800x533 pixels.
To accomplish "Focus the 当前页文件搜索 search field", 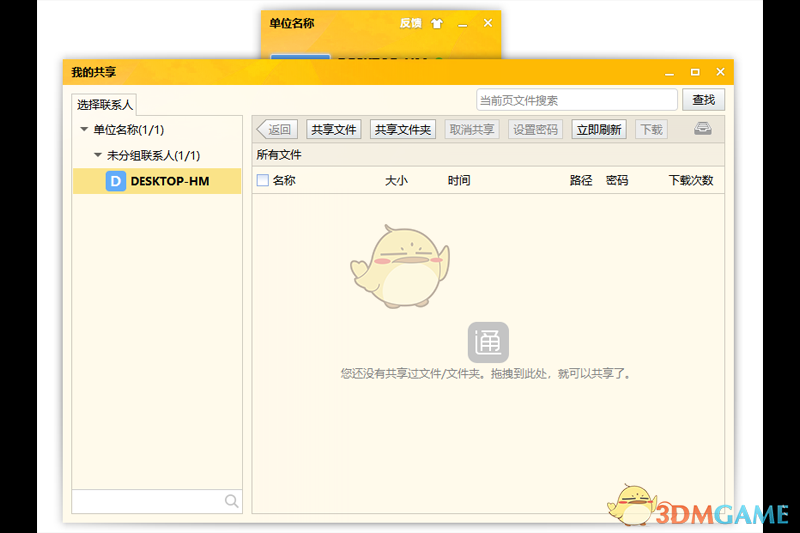I will [577, 100].
